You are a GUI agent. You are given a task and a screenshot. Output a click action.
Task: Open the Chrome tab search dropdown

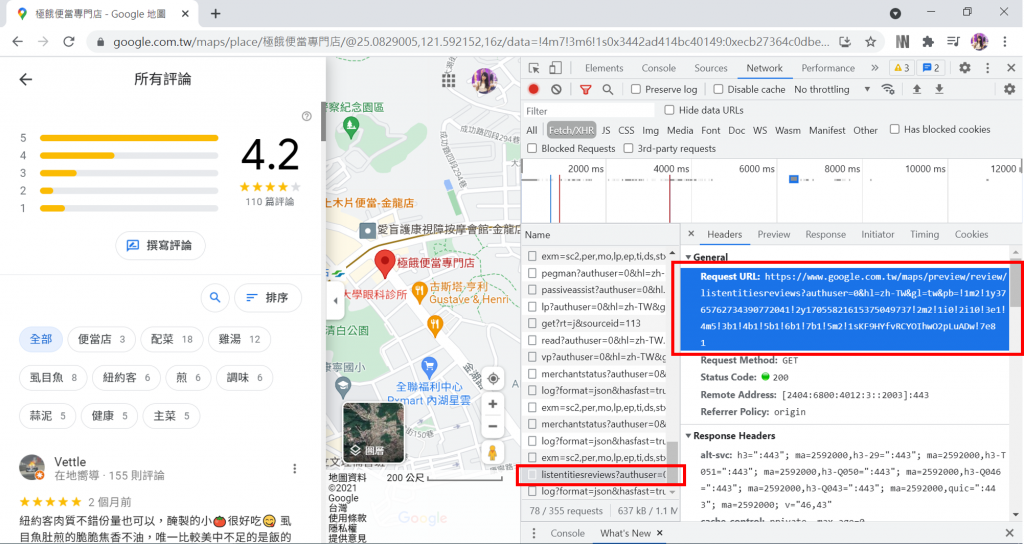pos(895,14)
